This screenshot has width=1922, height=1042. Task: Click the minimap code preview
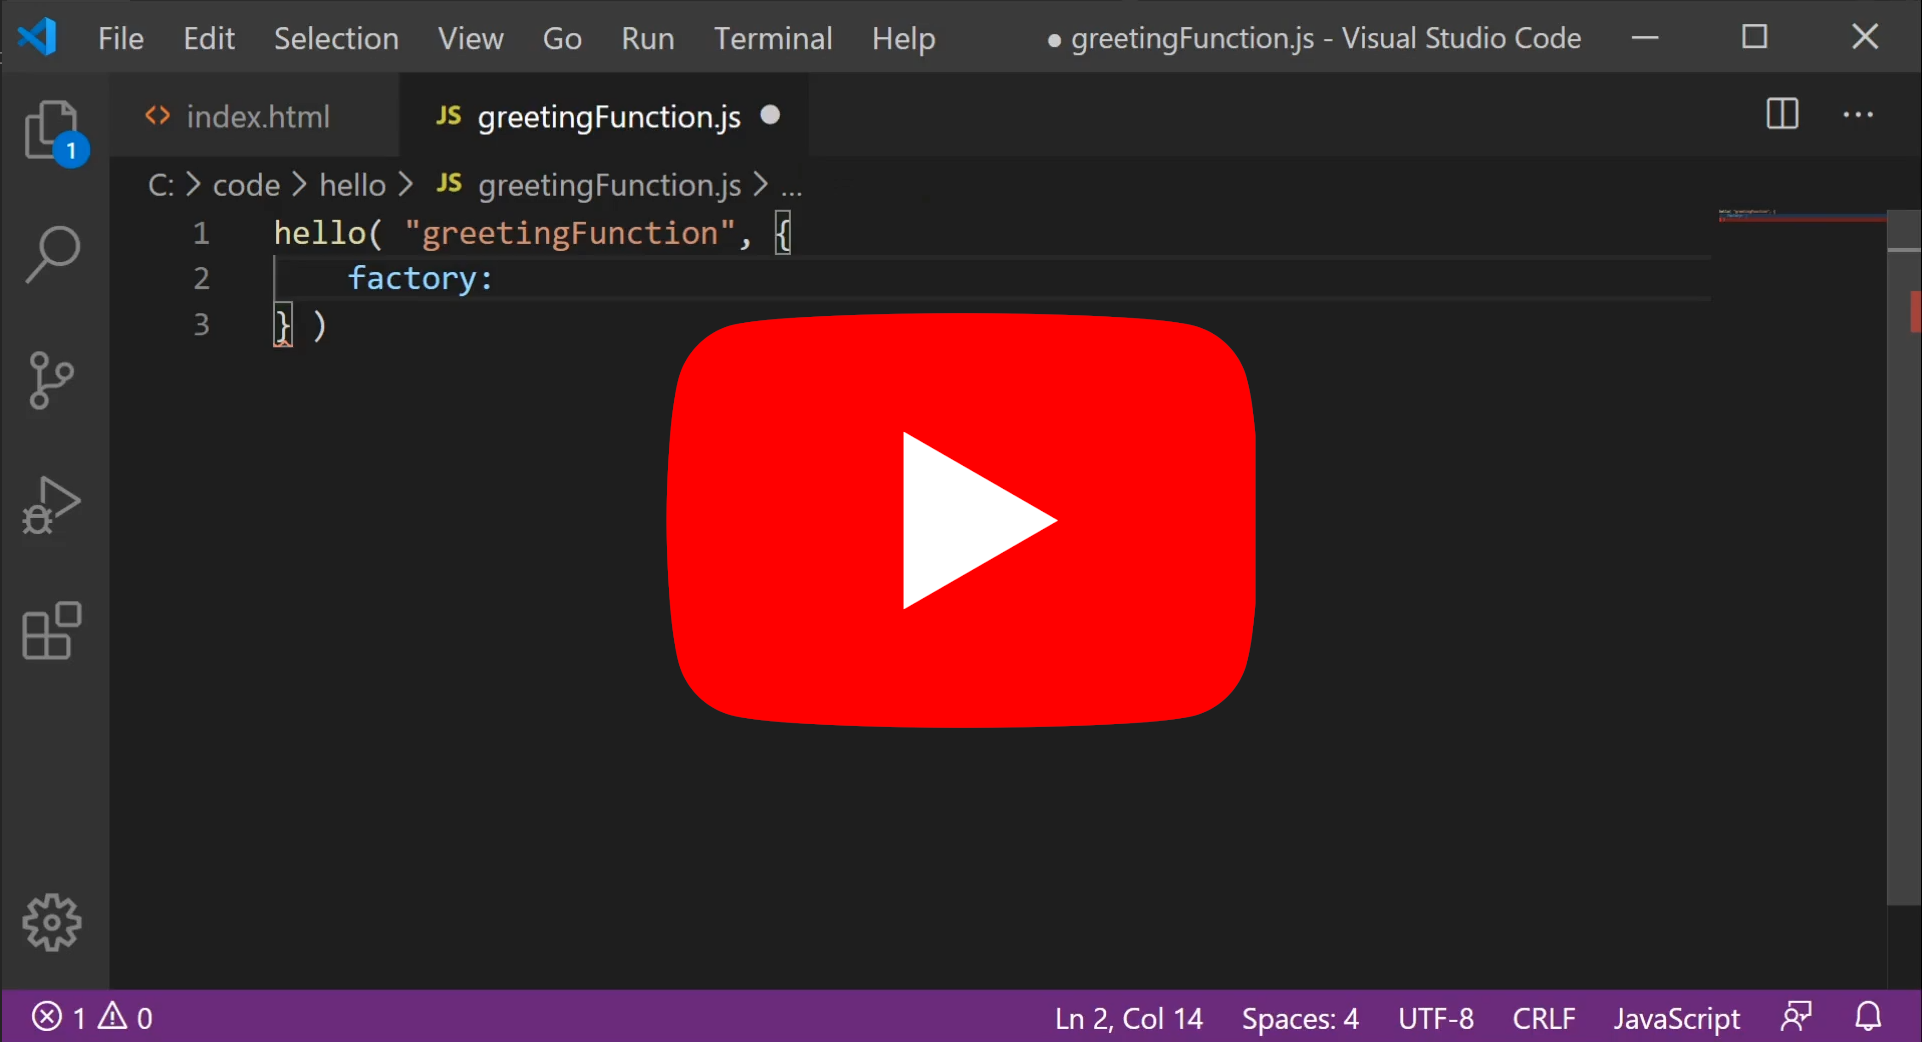click(x=1800, y=215)
